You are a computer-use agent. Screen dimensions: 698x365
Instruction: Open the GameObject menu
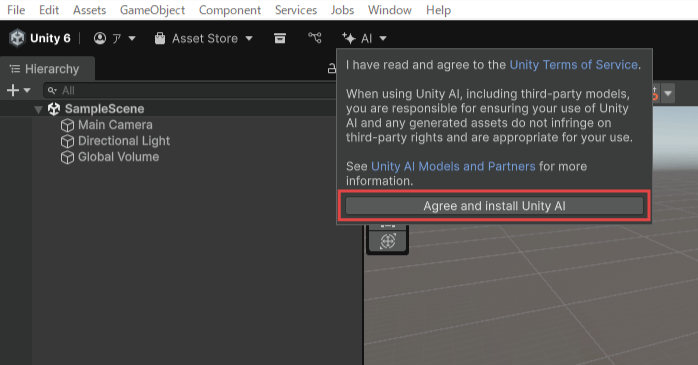pyautogui.click(x=152, y=10)
